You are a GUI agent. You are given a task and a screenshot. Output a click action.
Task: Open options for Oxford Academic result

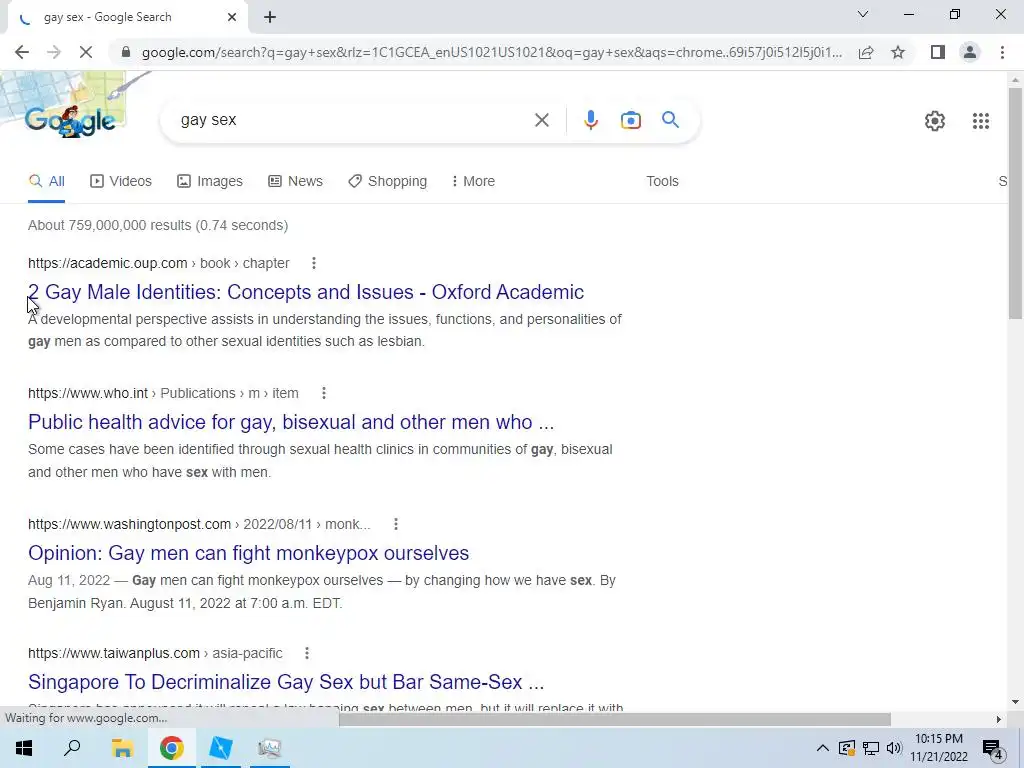tap(313, 263)
